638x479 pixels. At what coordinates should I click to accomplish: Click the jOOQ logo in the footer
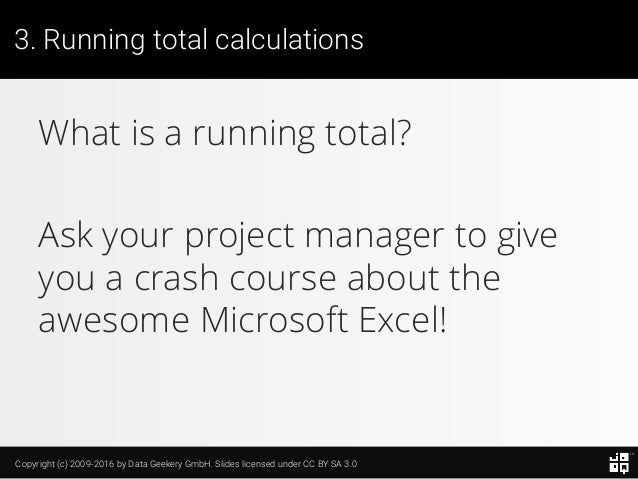point(619,463)
